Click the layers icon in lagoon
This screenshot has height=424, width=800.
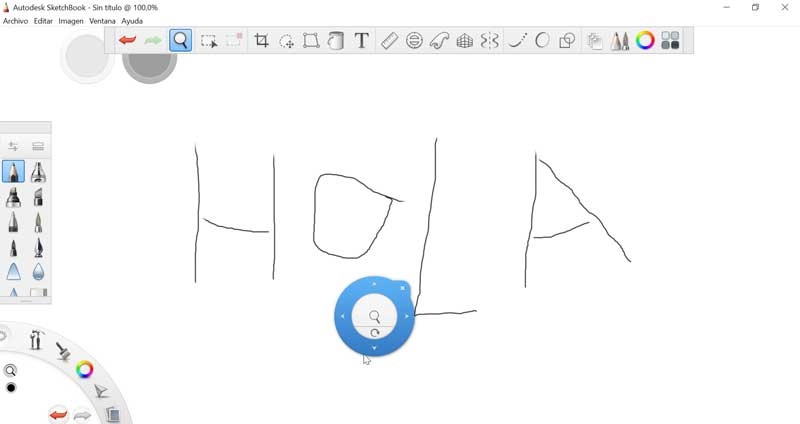(113, 414)
